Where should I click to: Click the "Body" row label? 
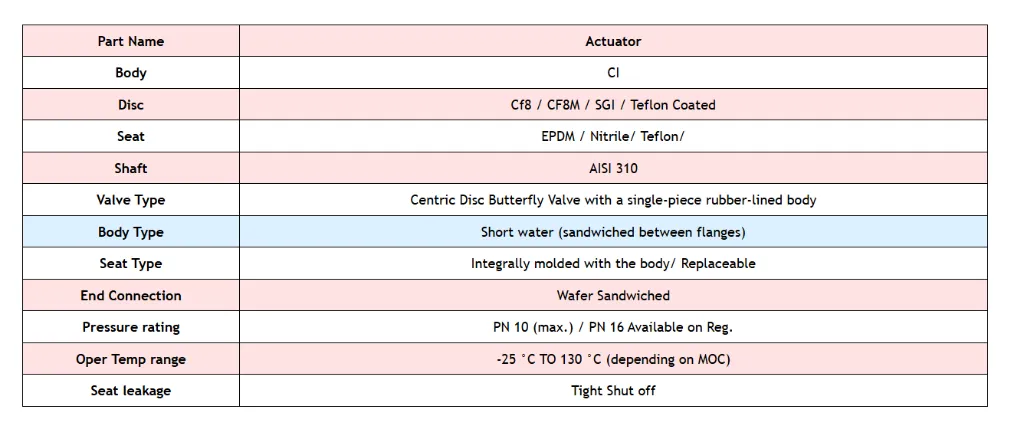(x=131, y=73)
